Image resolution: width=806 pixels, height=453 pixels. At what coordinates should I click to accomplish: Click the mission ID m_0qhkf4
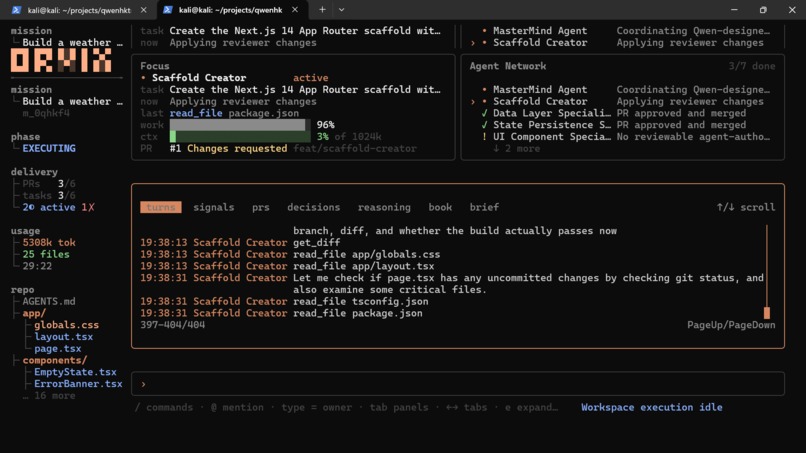click(x=46, y=113)
